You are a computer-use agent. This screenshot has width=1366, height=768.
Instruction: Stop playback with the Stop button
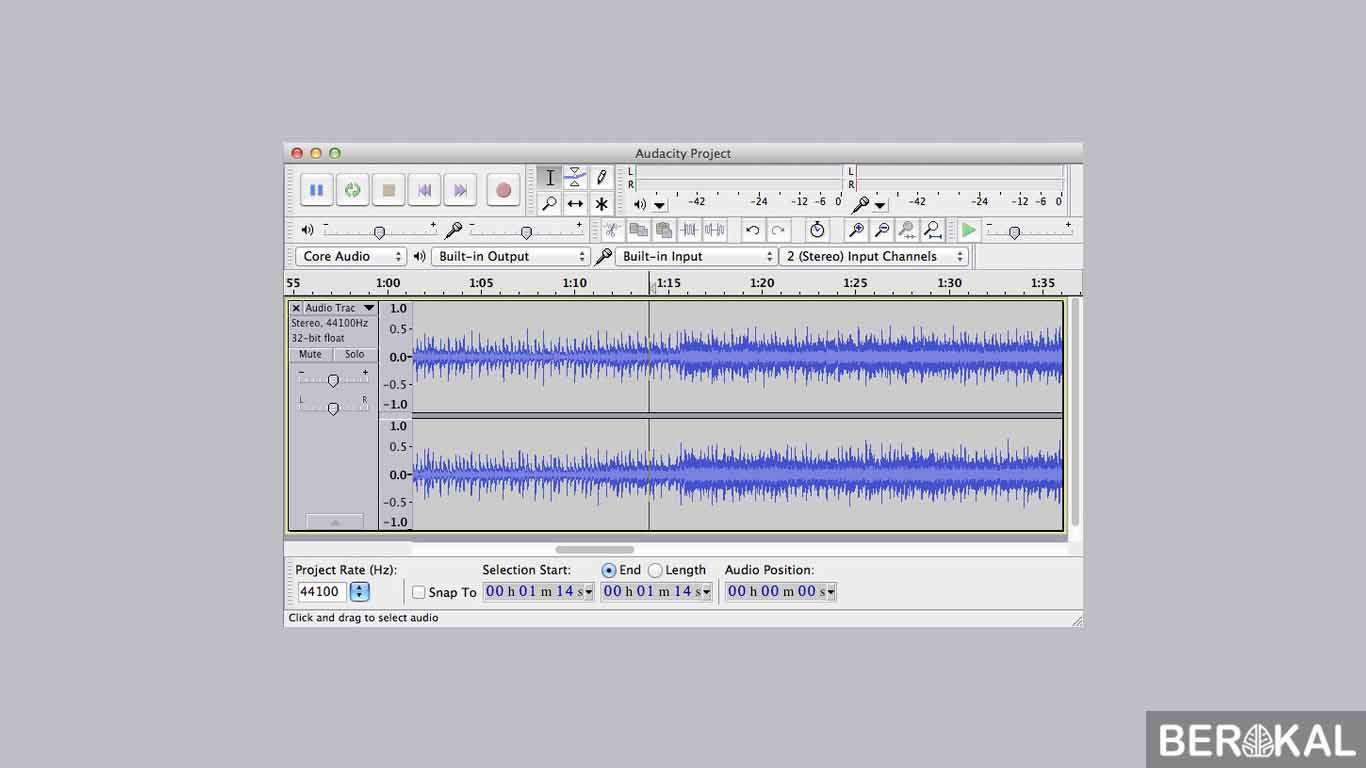tap(389, 190)
